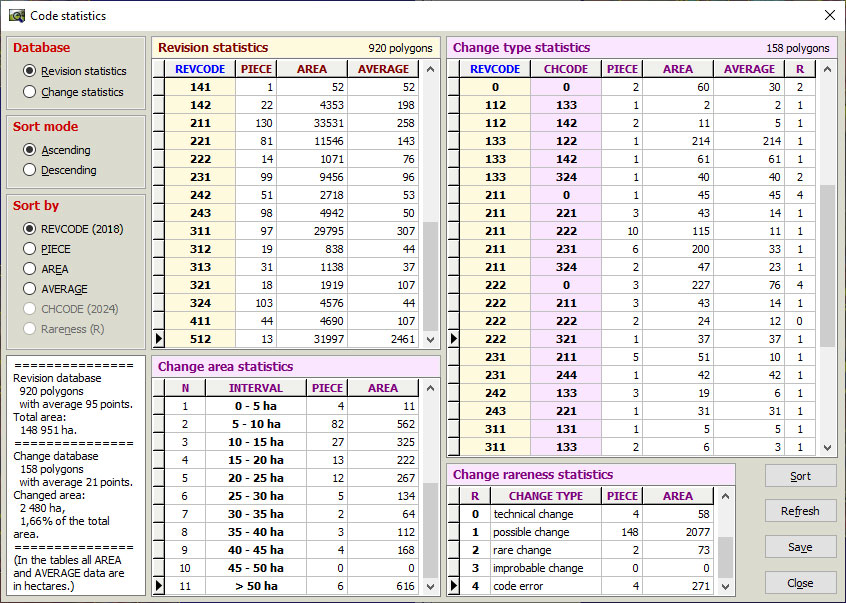Viewport: 846px width, 603px height.
Task: Select the Revision statistics database option
Action: click(x=30, y=71)
